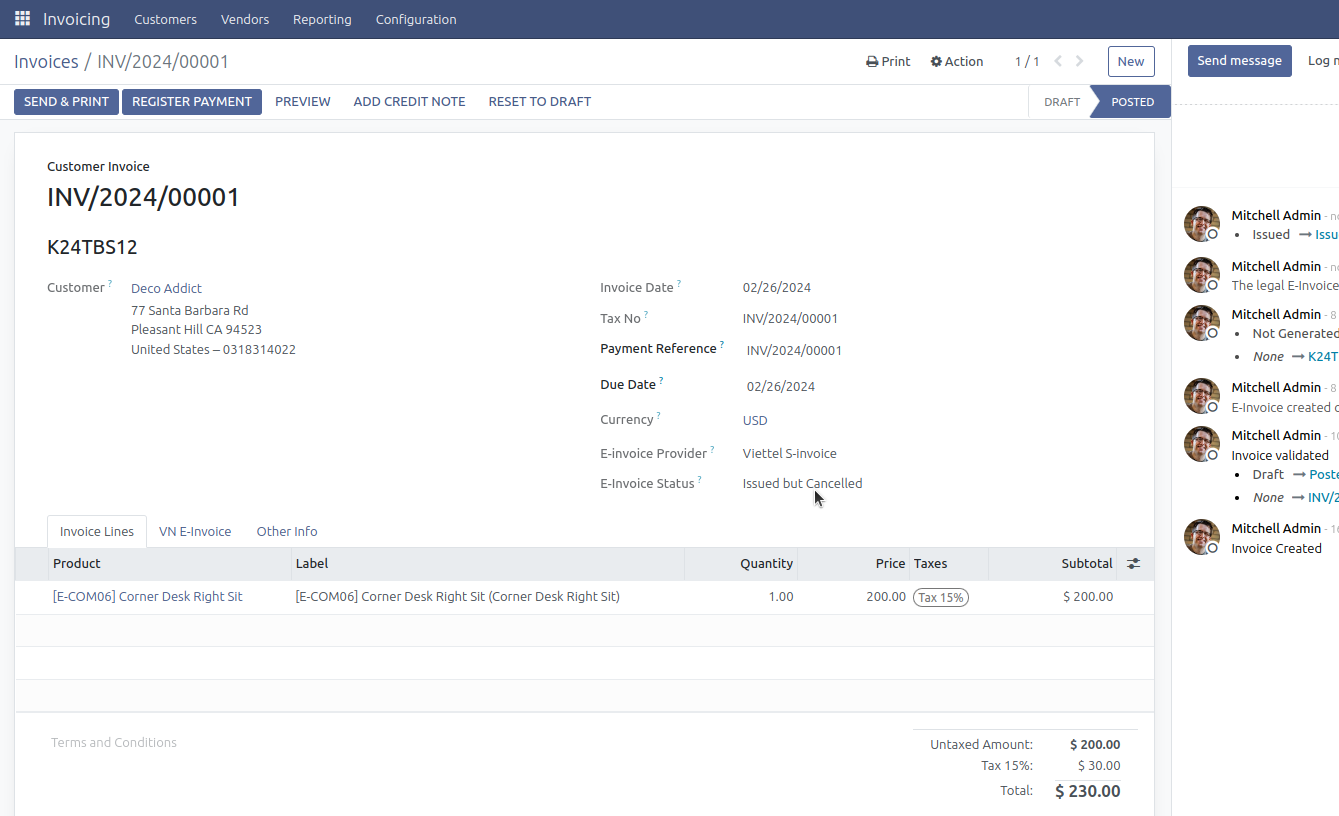Click the Payment Reference field value
The width and height of the screenshot is (1339, 816).
tap(794, 351)
